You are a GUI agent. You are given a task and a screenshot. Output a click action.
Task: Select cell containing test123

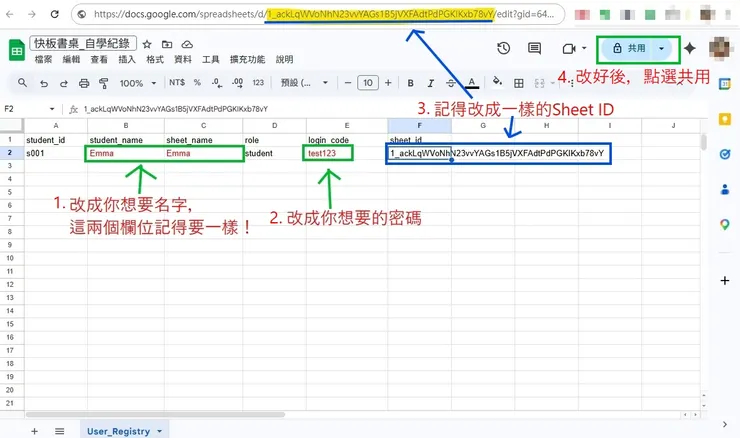[x=347, y=153]
